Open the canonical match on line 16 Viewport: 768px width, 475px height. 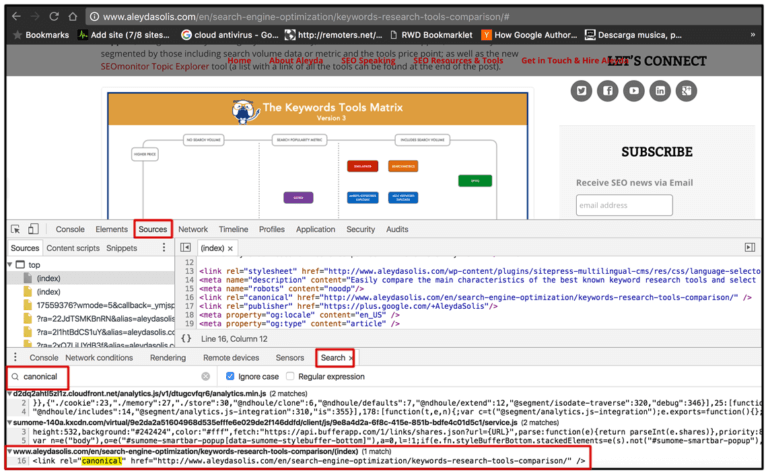click(x=309, y=461)
